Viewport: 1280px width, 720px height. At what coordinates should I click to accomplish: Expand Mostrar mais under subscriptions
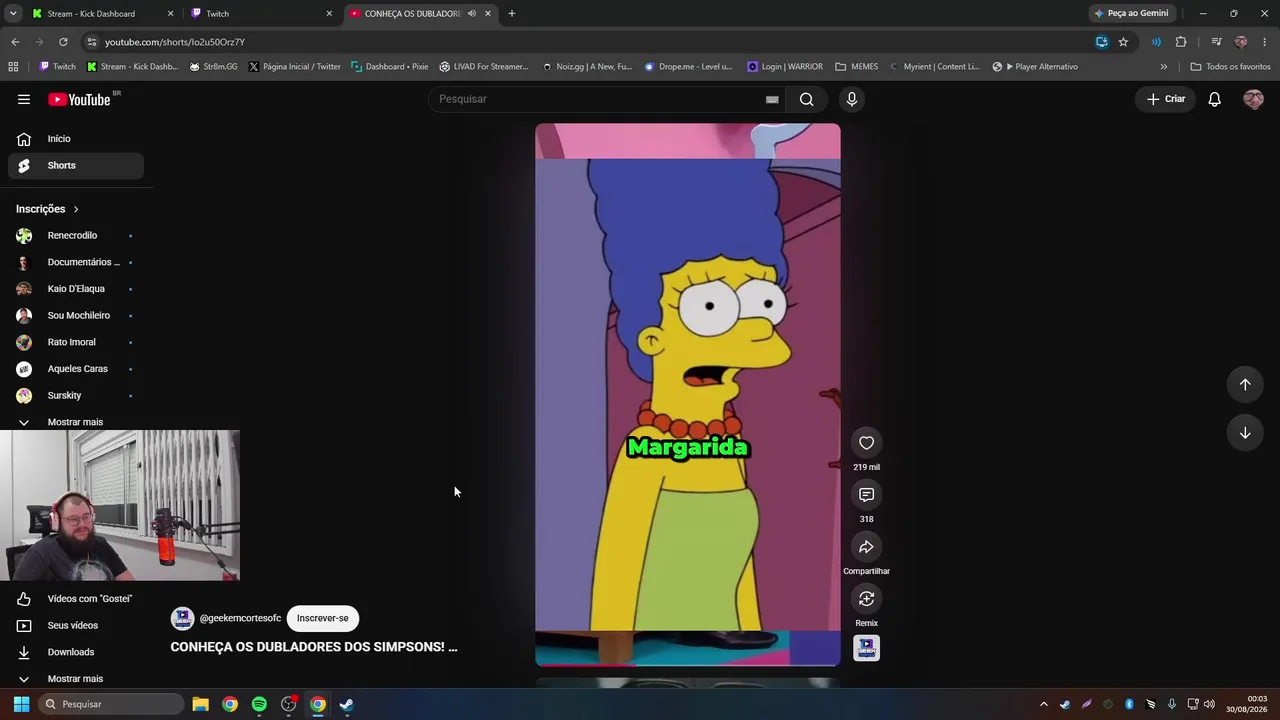pyautogui.click(x=76, y=422)
